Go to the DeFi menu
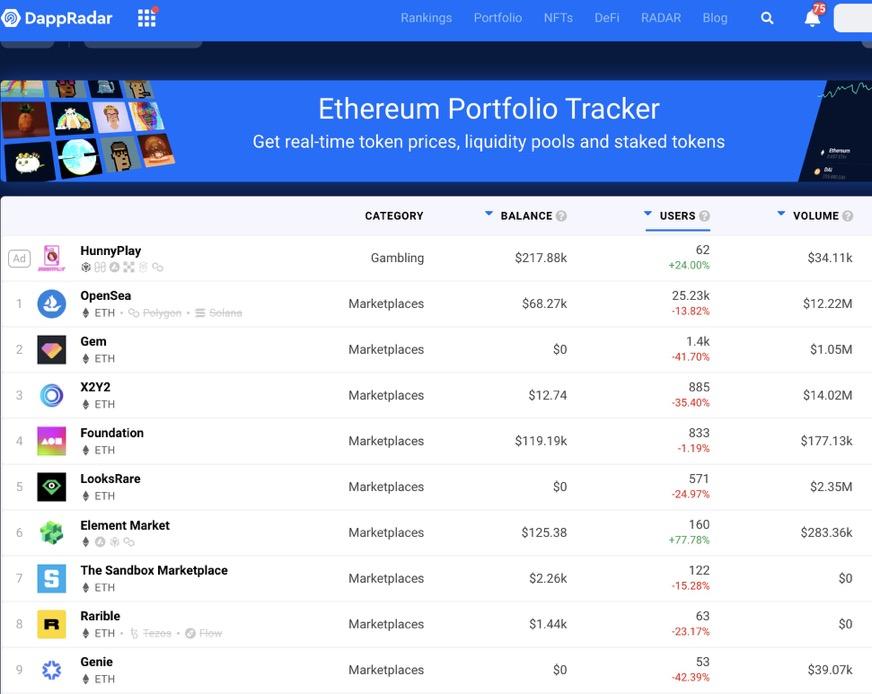The height and width of the screenshot is (694, 872). [607, 18]
